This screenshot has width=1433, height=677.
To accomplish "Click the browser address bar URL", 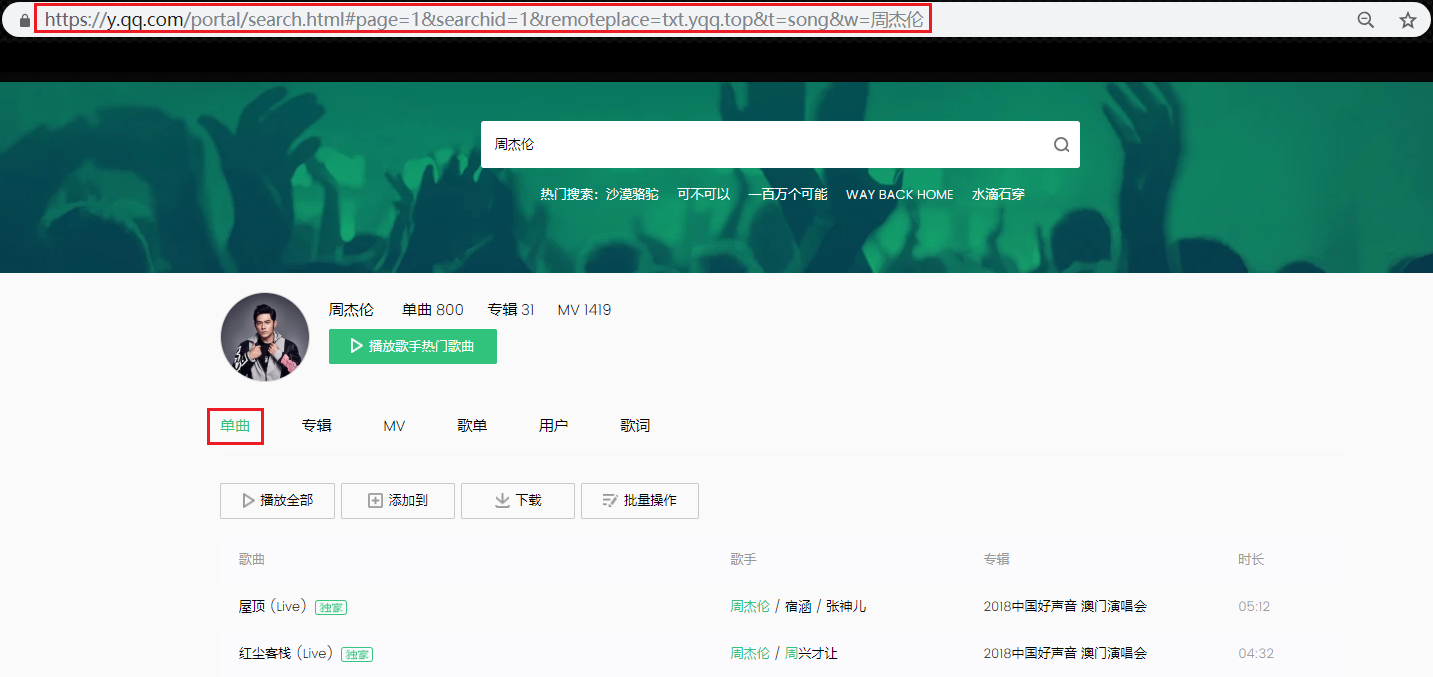I will (484, 19).
